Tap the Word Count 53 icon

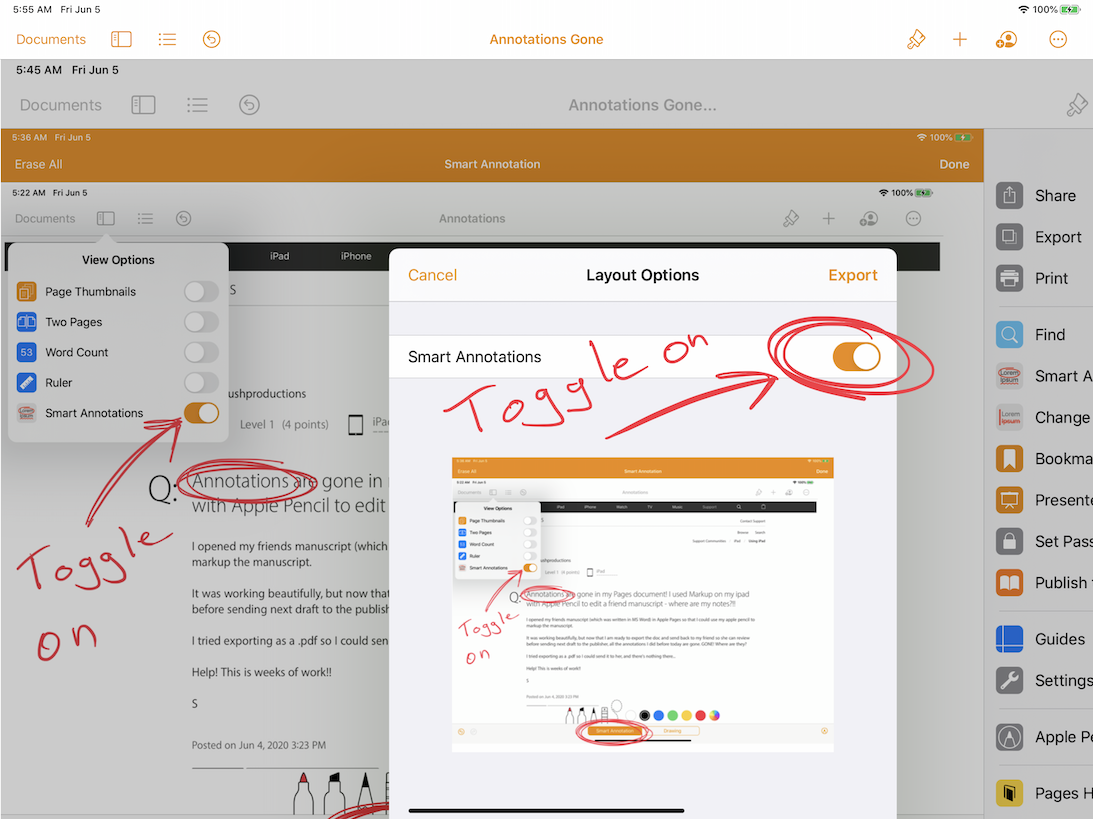coord(26,352)
